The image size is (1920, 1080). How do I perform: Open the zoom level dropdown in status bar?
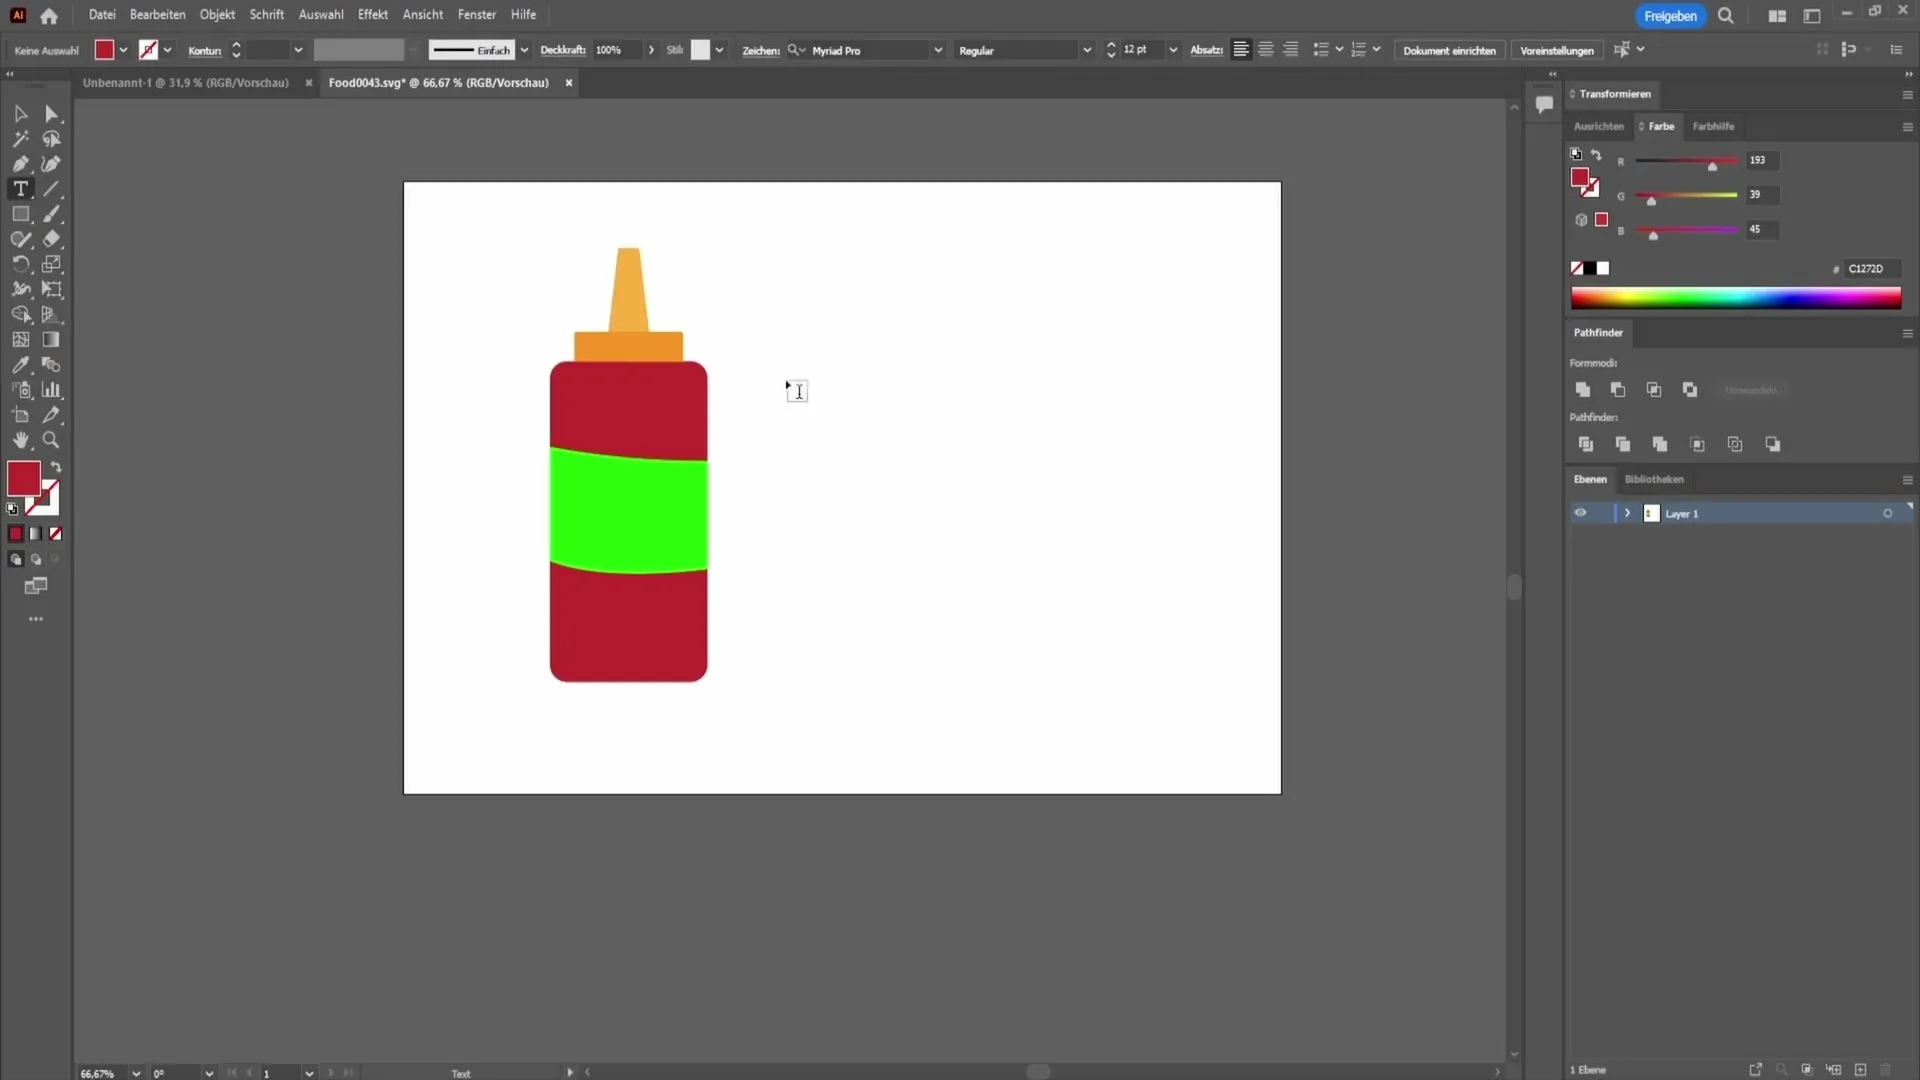click(136, 1073)
